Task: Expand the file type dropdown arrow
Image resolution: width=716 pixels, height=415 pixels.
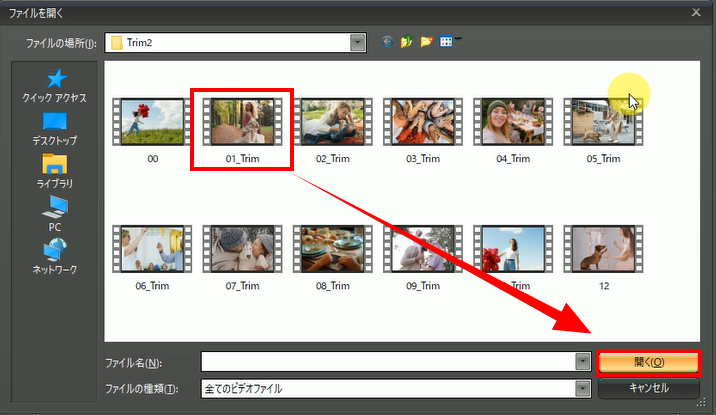Action: tap(582, 388)
